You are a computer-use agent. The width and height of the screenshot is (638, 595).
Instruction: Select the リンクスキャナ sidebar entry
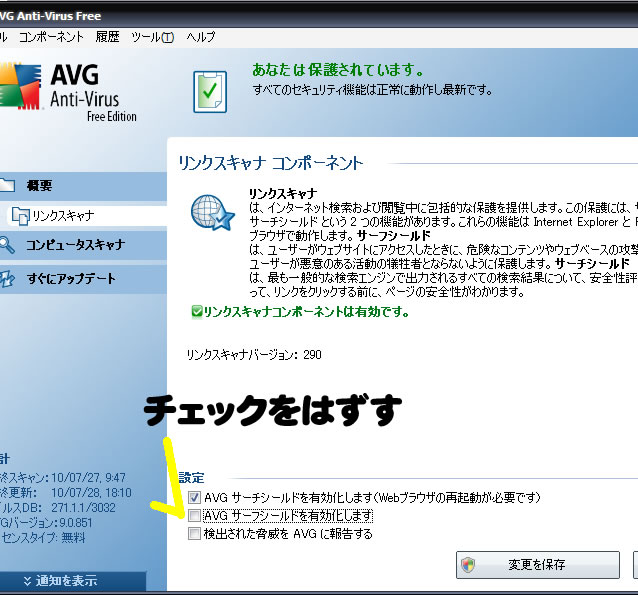[x=87, y=216]
